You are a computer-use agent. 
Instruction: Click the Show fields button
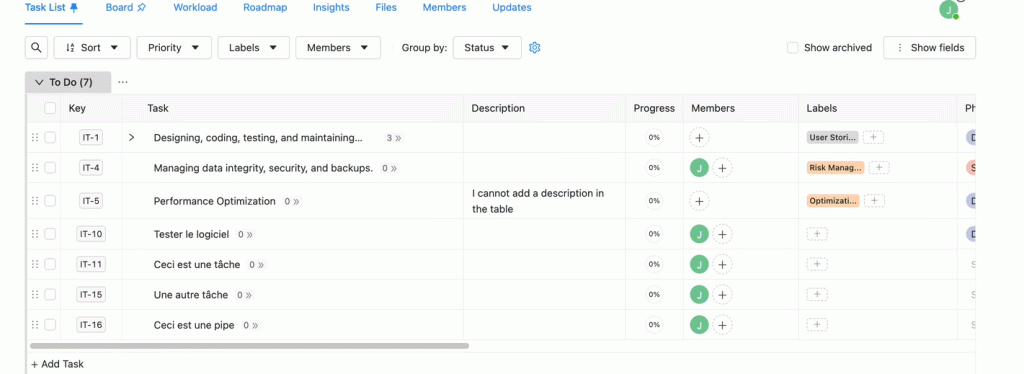point(929,48)
